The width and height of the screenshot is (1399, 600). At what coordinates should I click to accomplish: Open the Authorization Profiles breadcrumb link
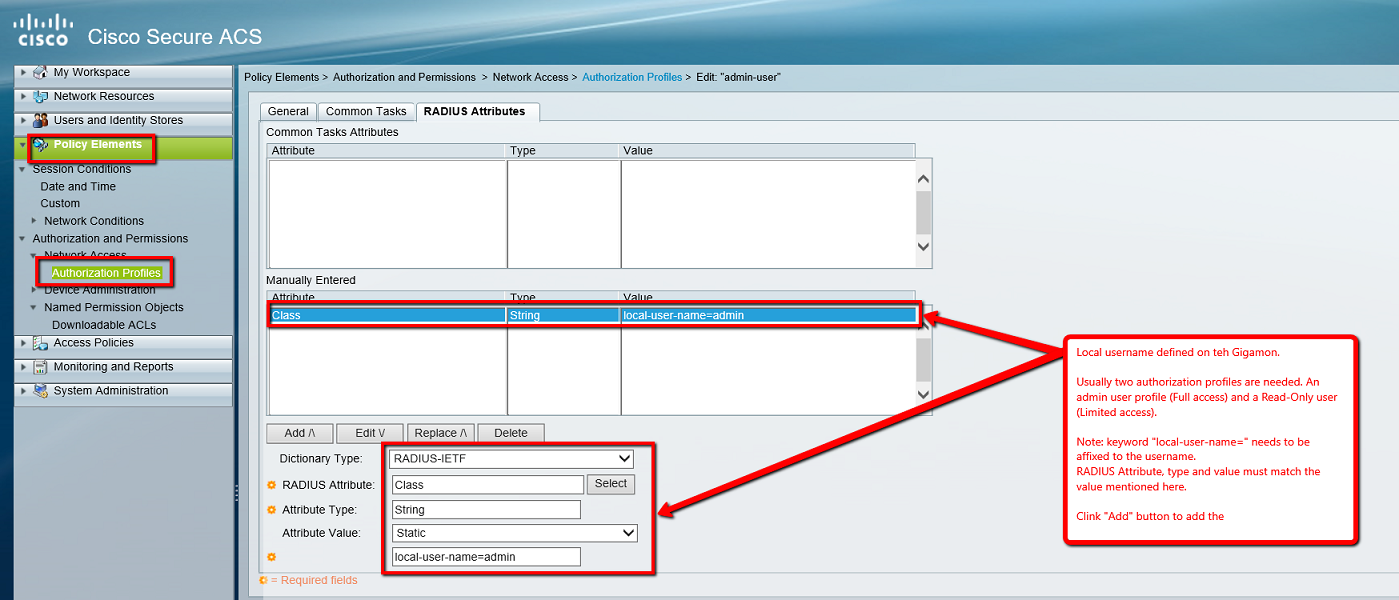(x=632, y=77)
